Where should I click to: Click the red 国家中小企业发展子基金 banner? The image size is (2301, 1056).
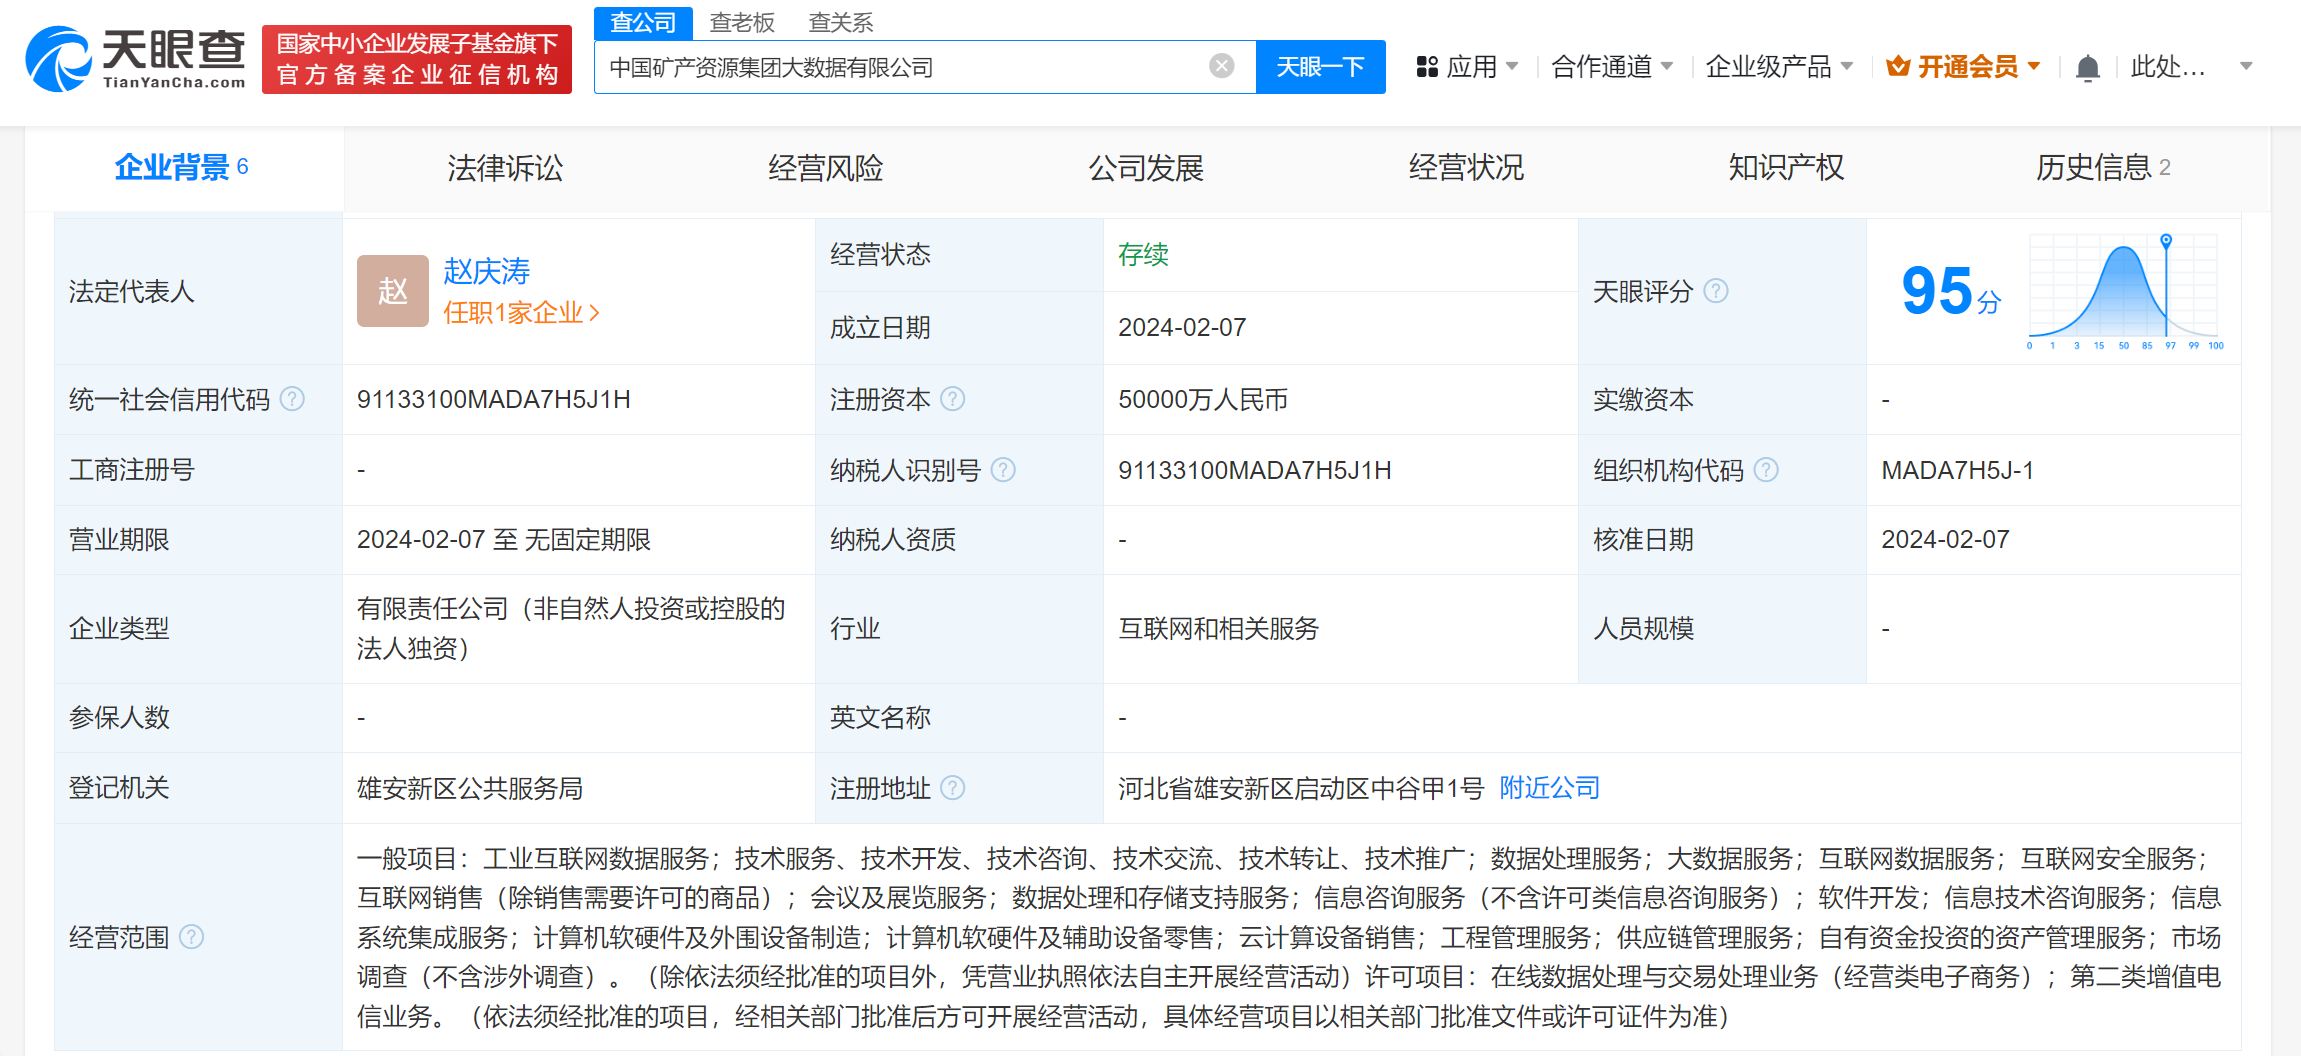coord(417,59)
